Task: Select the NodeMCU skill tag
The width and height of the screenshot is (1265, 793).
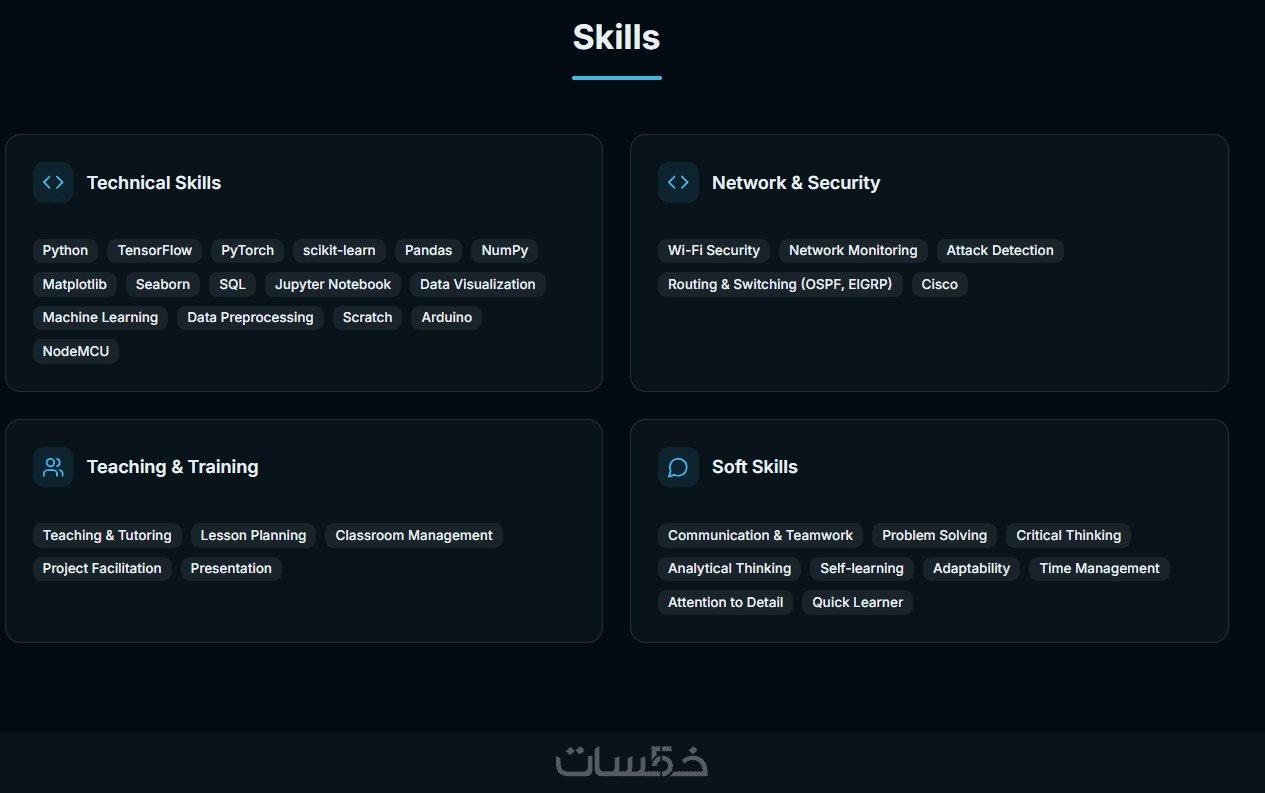Action: (76, 352)
